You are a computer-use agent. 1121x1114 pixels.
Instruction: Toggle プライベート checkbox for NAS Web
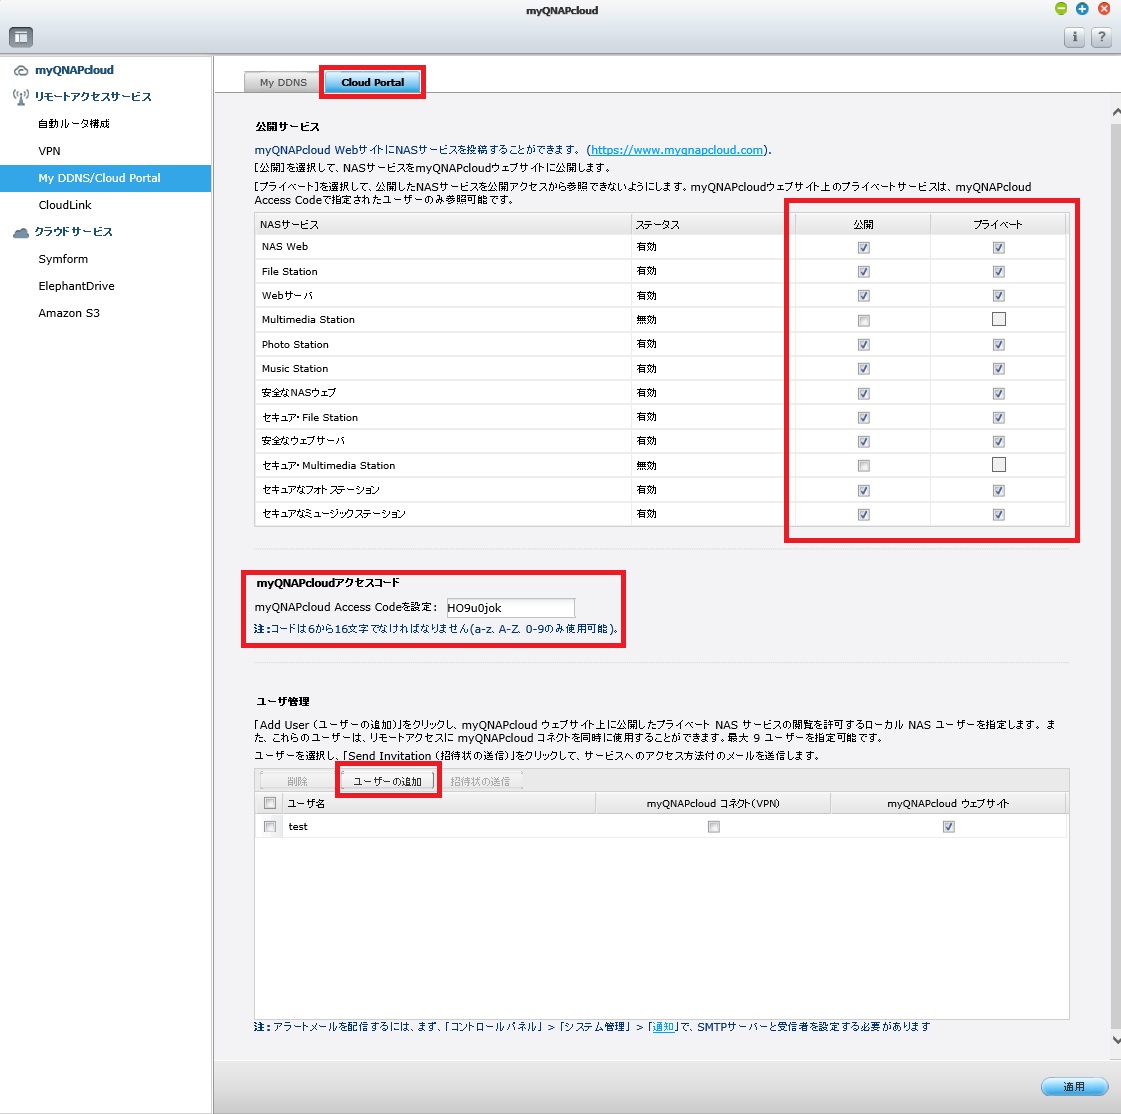pyautogui.click(x=999, y=247)
